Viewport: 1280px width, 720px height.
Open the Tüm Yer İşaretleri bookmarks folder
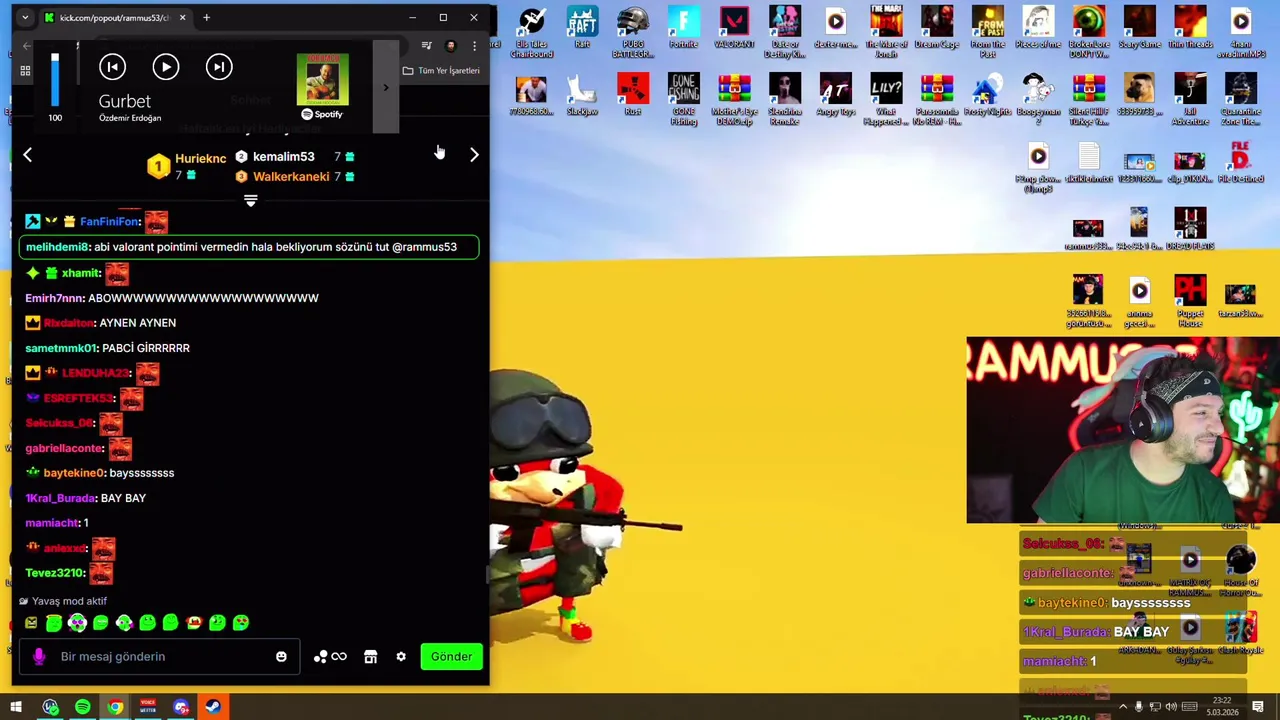[441, 71]
